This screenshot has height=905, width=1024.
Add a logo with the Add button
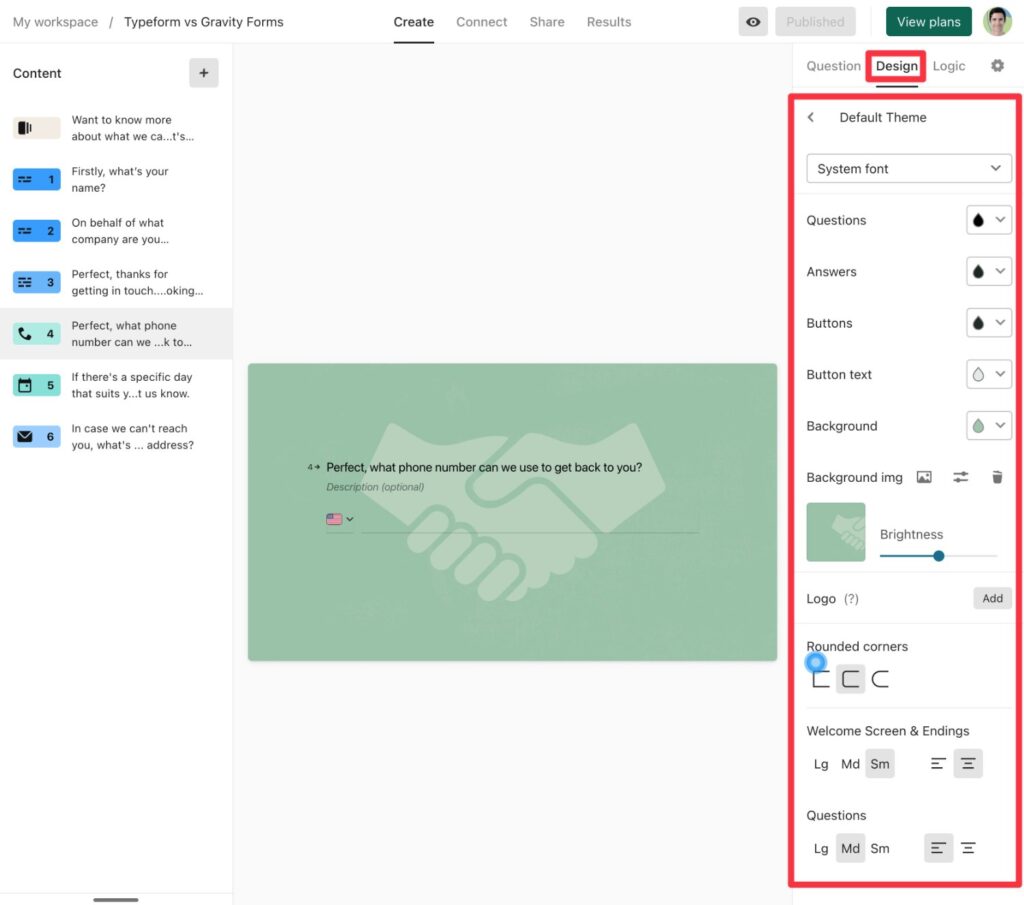click(x=991, y=598)
